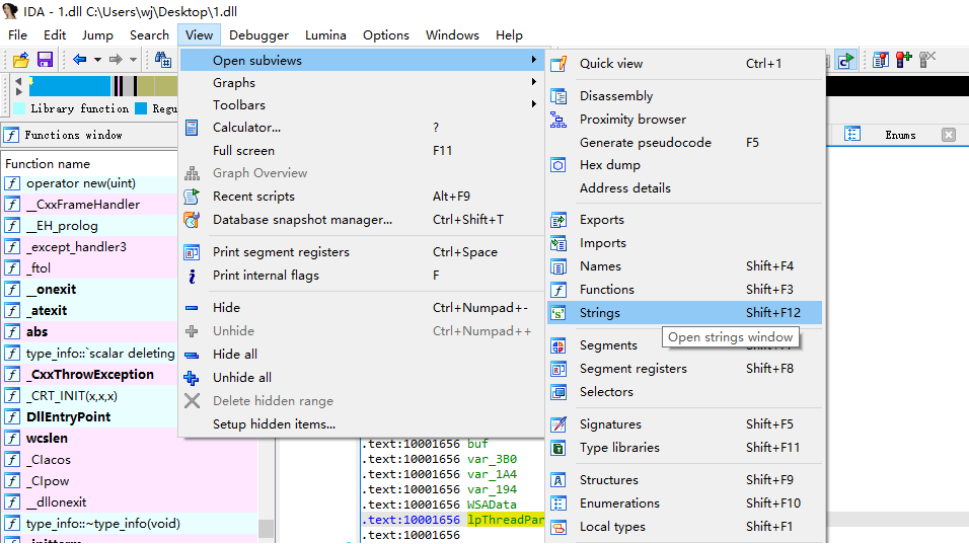
Task: Expand the Open subviews submenu arrow
Action: pyautogui.click(x=533, y=60)
